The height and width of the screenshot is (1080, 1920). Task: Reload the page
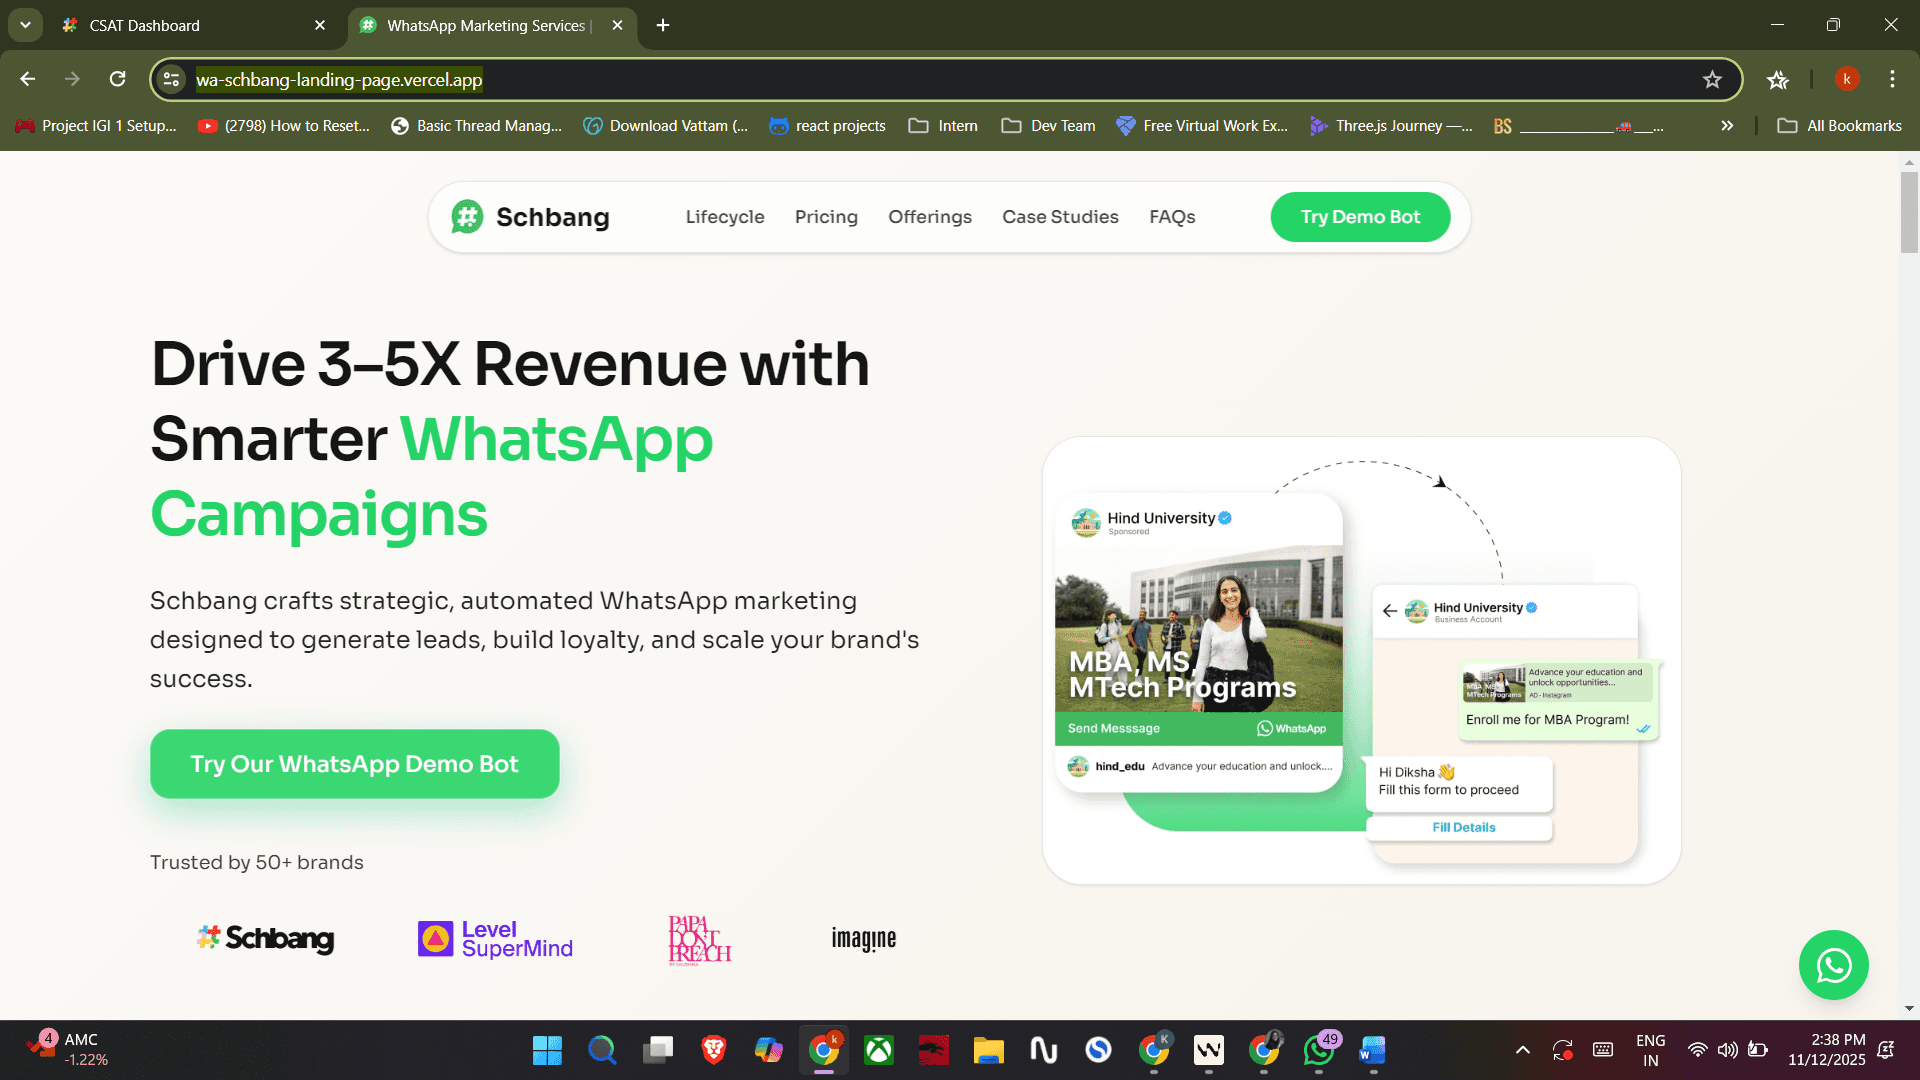pos(118,79)
